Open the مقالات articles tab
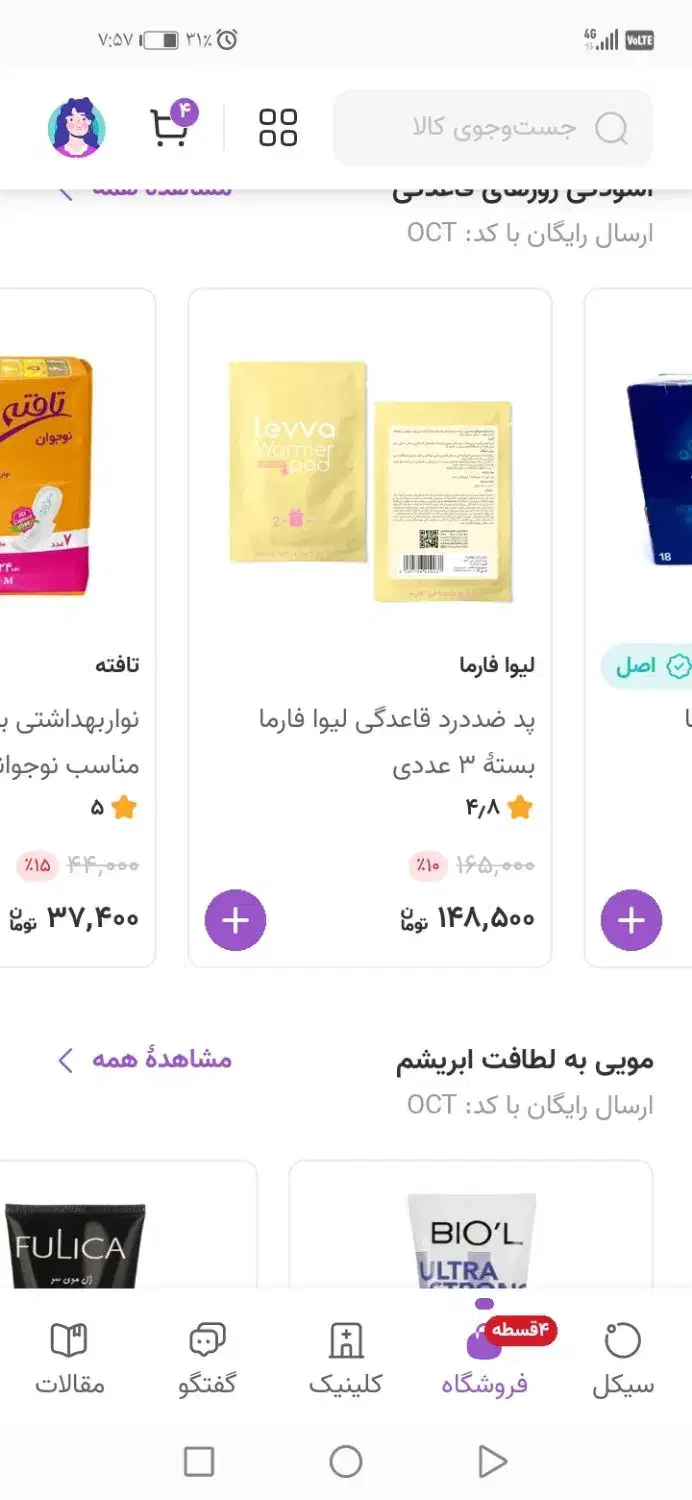692x1500 pixels. tap(70, 1357)
